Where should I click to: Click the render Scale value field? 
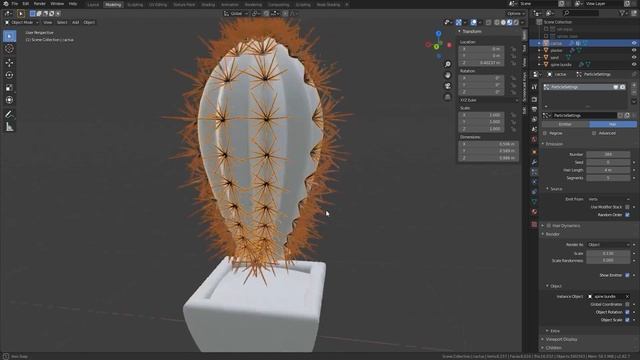tap(608, 253)
